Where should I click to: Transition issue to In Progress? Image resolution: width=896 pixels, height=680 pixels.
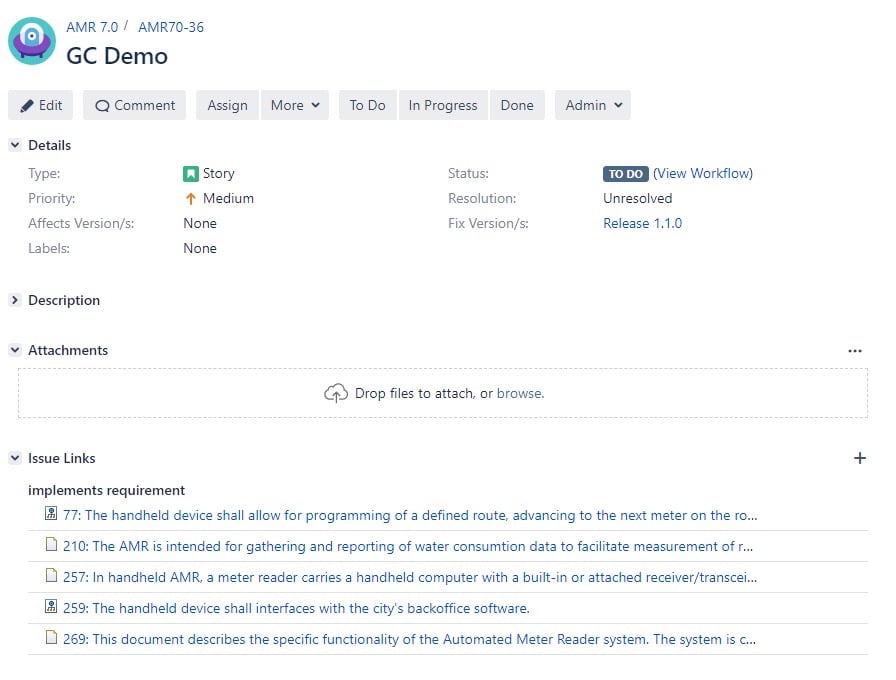tap(442, 105)
